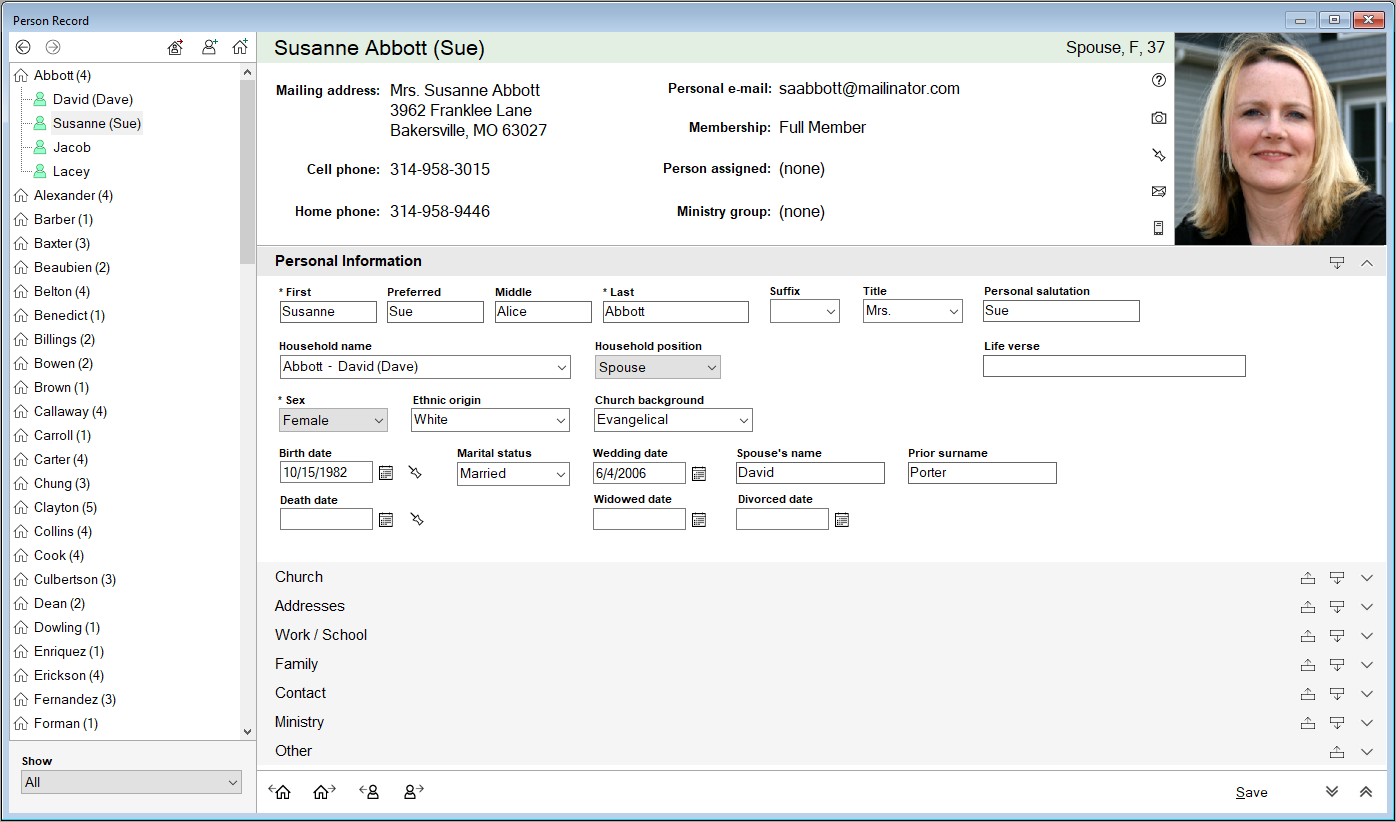Click the Life verse input field
Image resolution: width=1396 pixels, height=822 pixels.
click(1114, 366)
